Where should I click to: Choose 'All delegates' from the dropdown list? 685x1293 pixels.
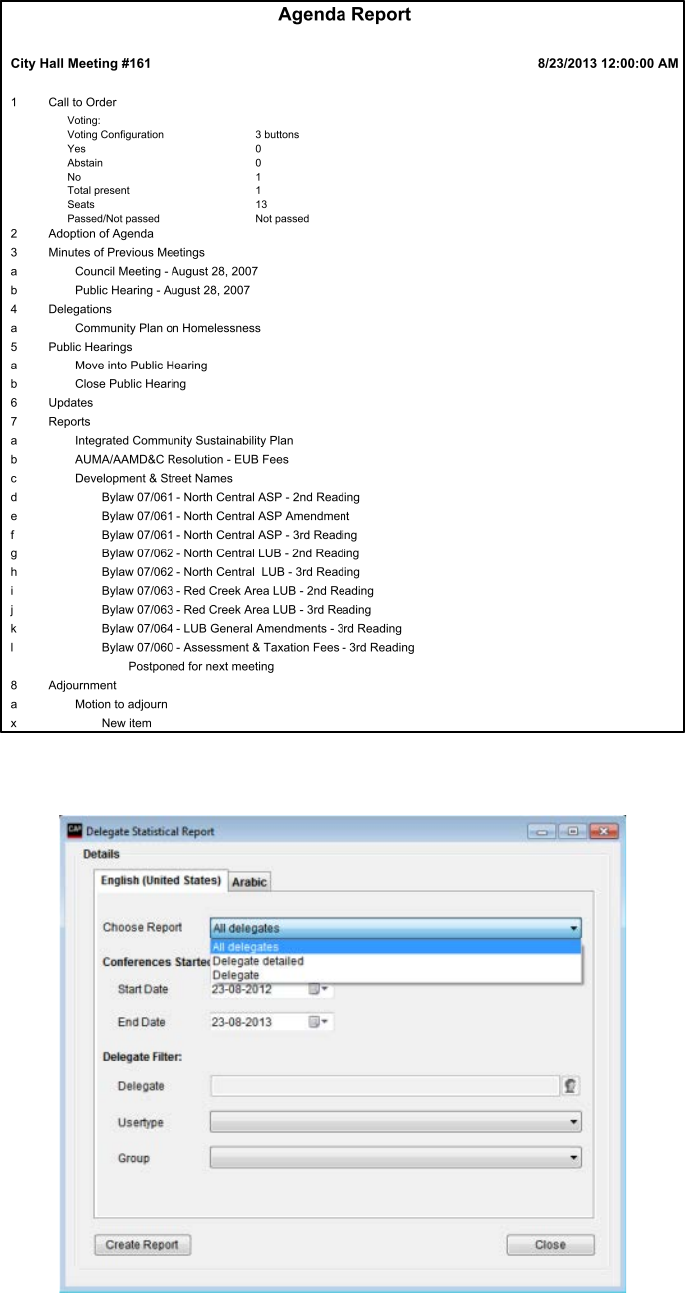pos(396,946)
